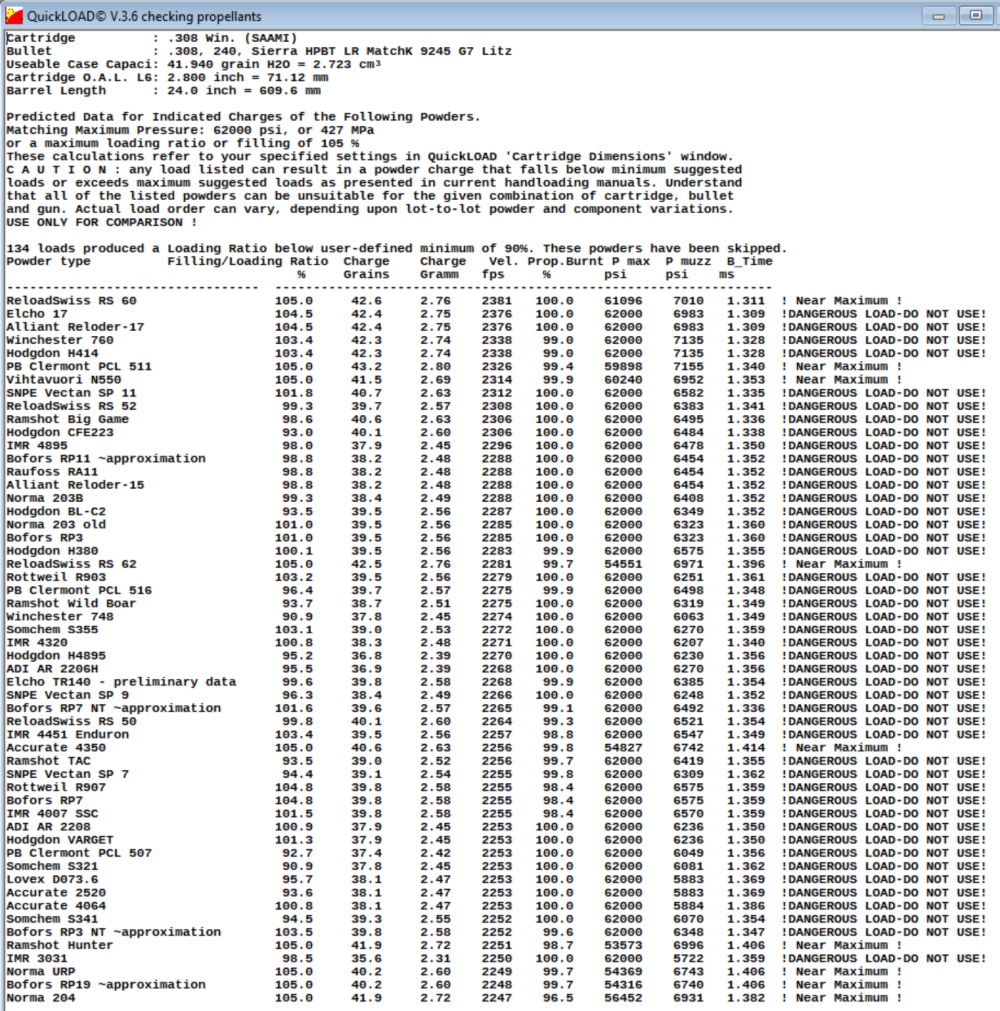Image resolution: width=1000 pixels, height=1011 pixels.
Task: Click the 'Matching Maximum Pressure: 62000 psi' line
Action: (x=190, y=130)
